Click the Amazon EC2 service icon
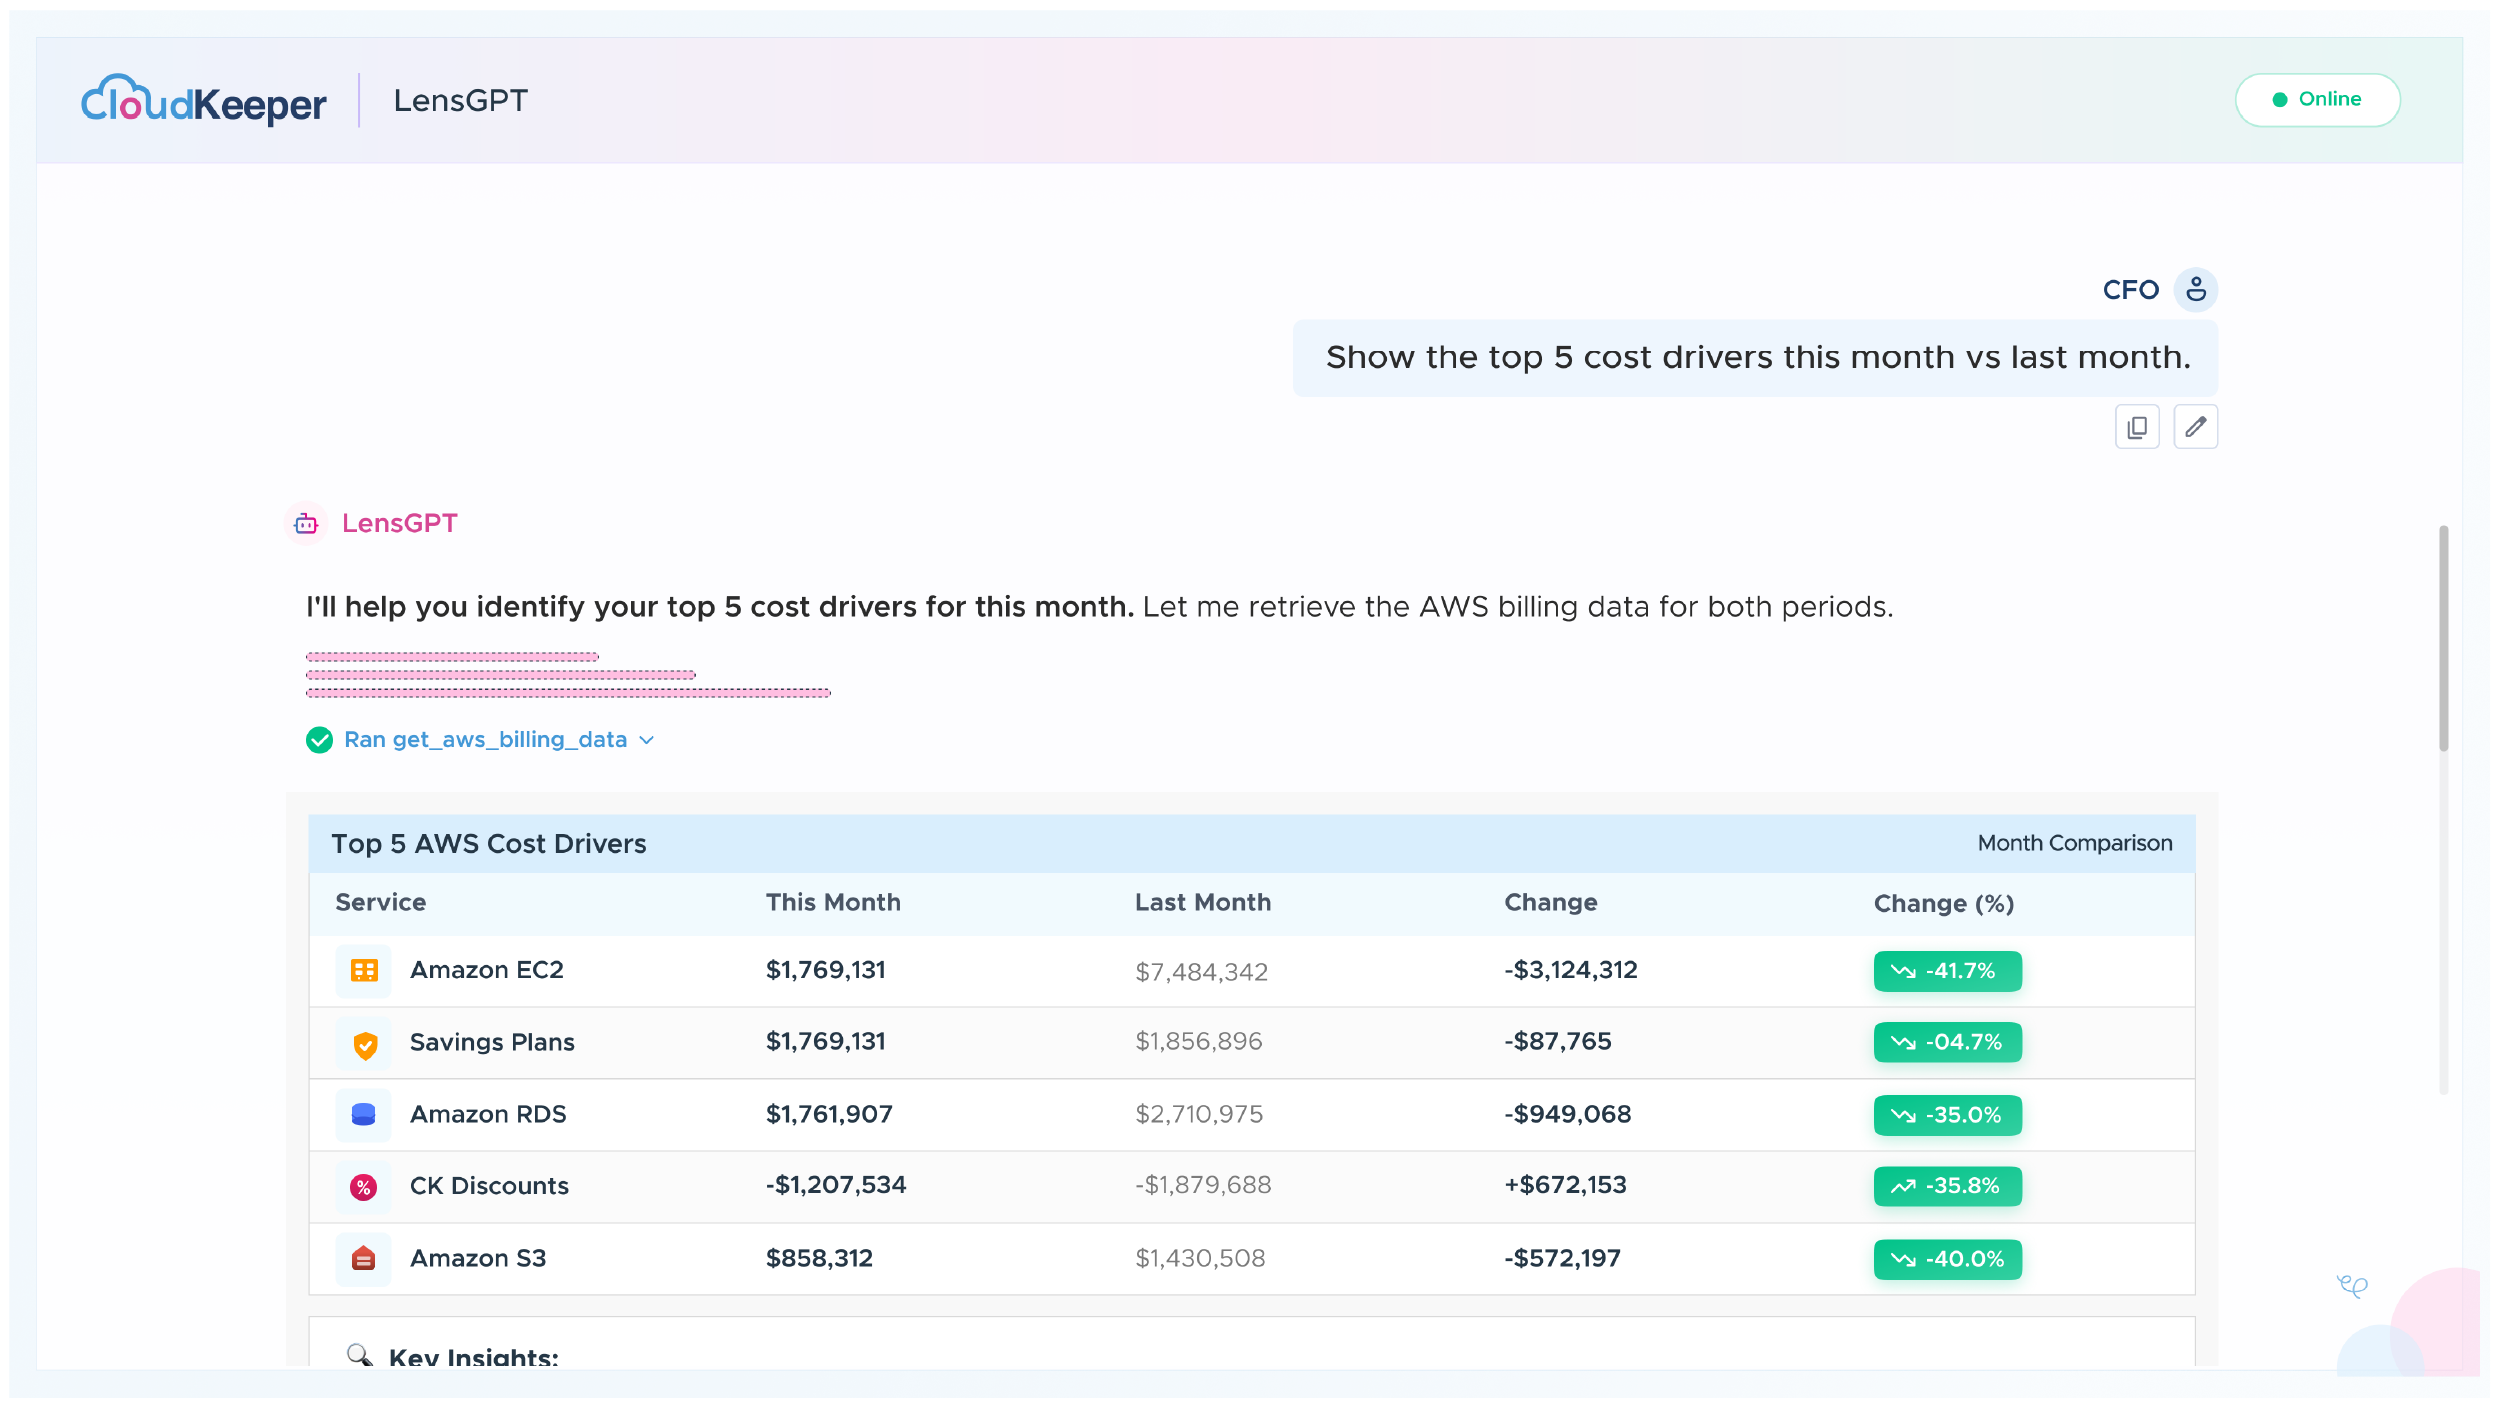The width and height of the screenshot is (2500, 1409). click(x=364, y=971)
